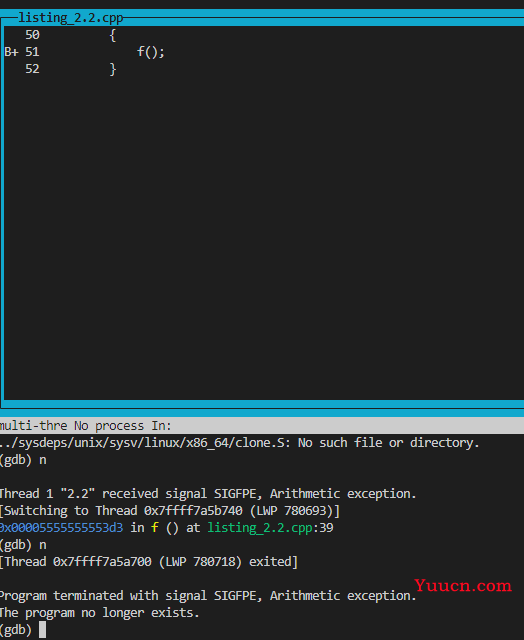
Task: Click the gdb prompt cursor block
Action: 42,630
